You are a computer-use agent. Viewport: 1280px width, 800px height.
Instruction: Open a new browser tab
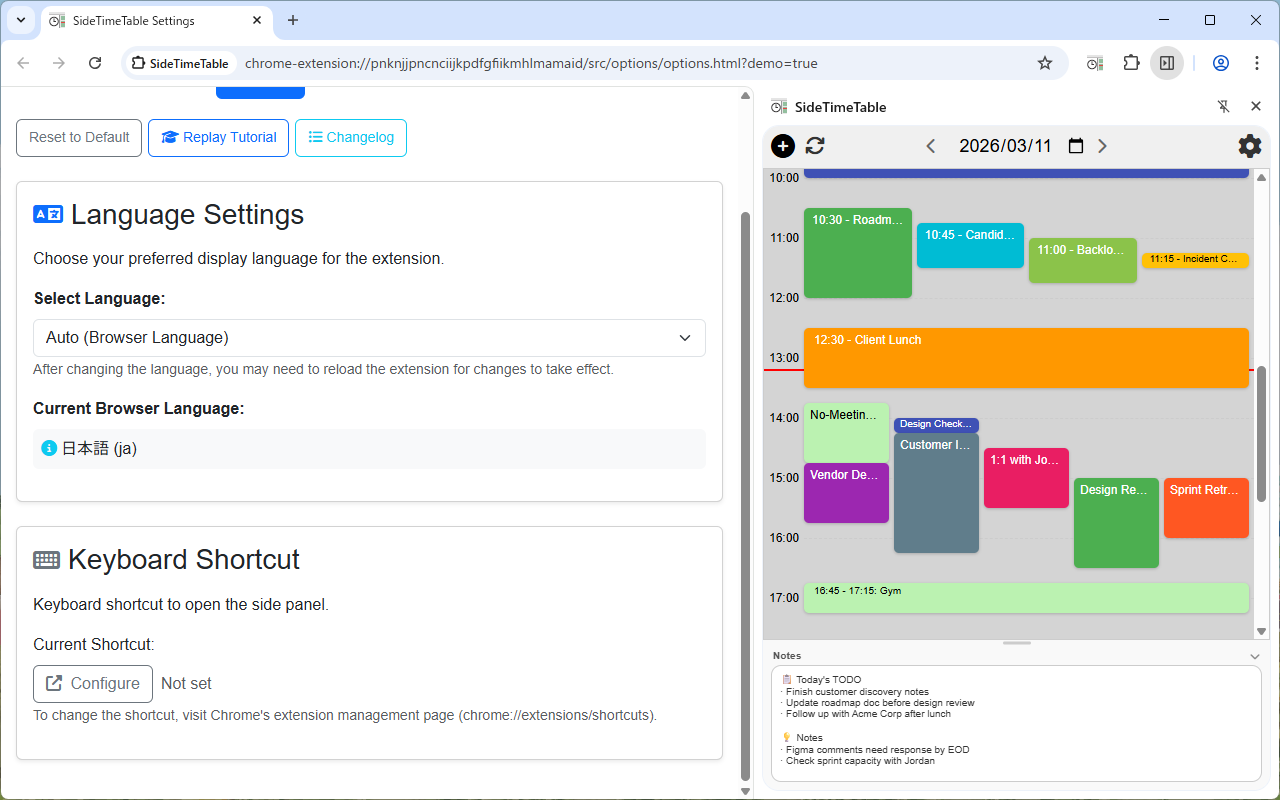click(293, 20)
